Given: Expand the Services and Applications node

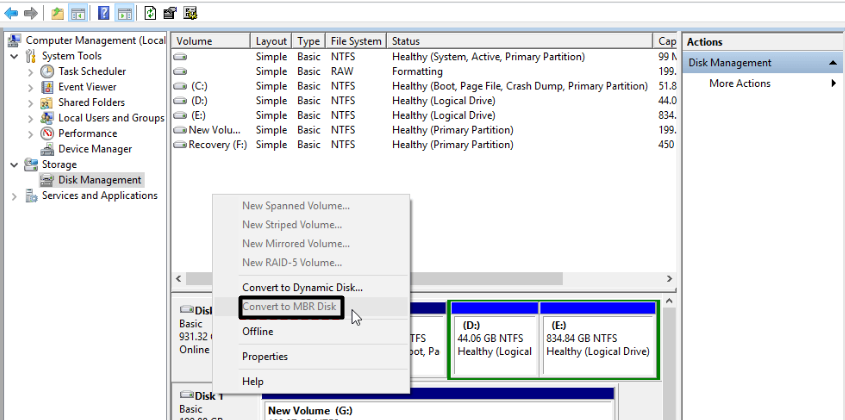Looking at the screenshot, I should coord(13,196).
